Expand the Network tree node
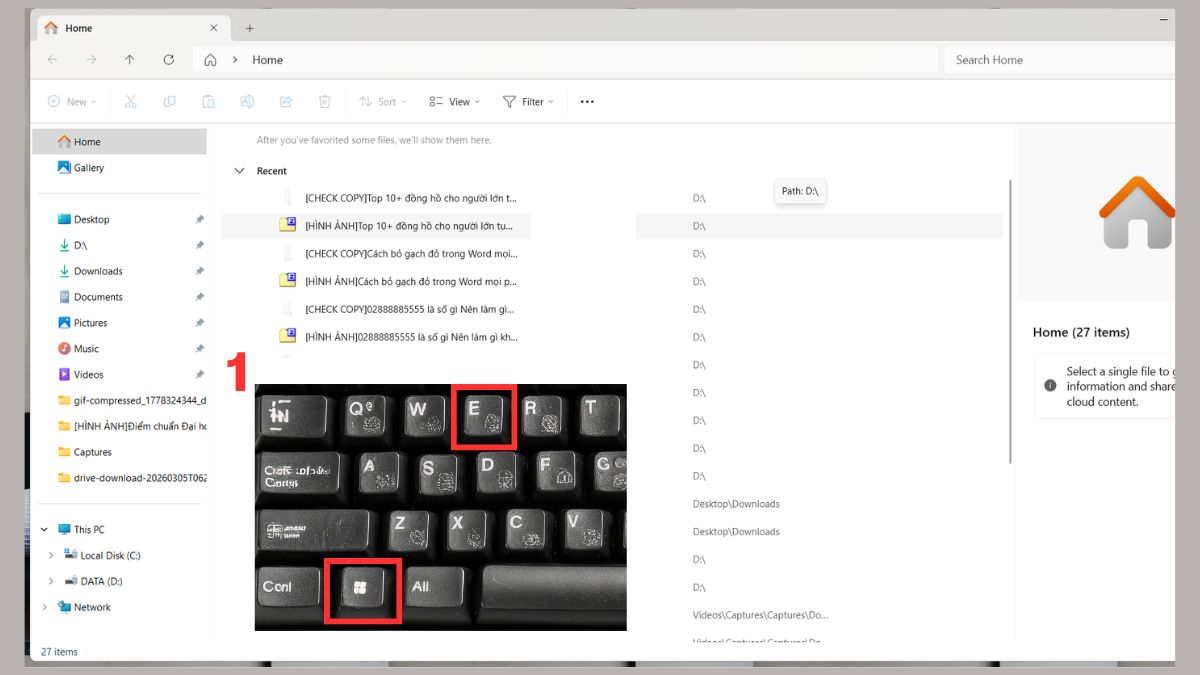1200x675 pixels. (x=44, y=607)
